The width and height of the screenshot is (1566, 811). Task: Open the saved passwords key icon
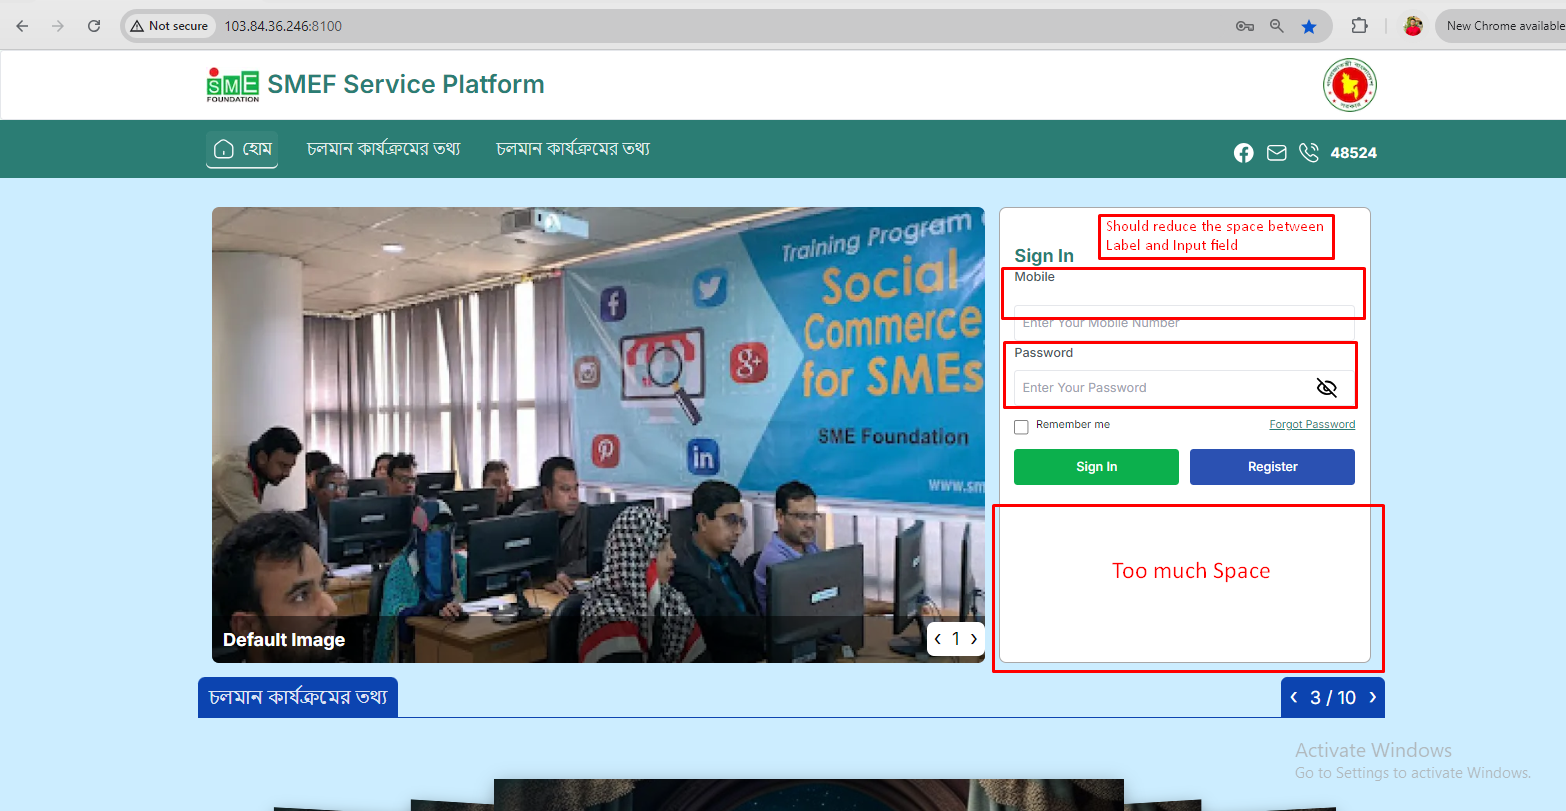tap(1245, 26)
